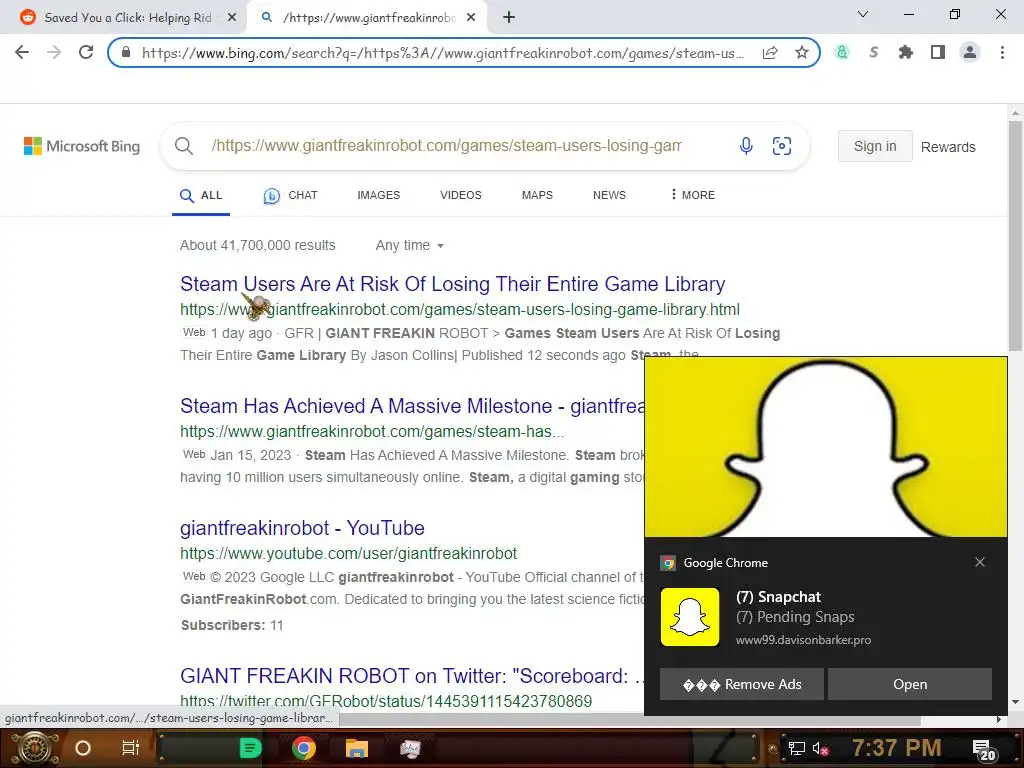The image size is (1024, 768).
Task: Open File Explorer from the taskbar
Action: 357,748
